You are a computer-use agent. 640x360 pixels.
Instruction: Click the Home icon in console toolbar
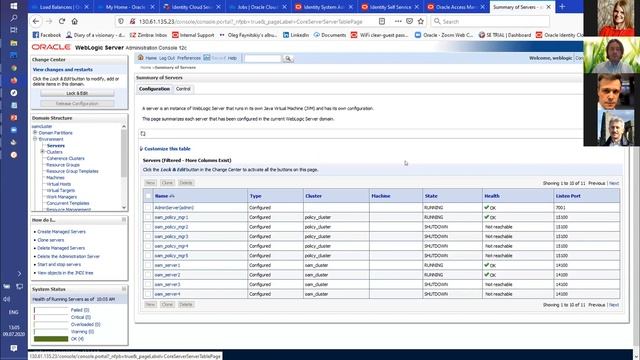click(141, 58)
